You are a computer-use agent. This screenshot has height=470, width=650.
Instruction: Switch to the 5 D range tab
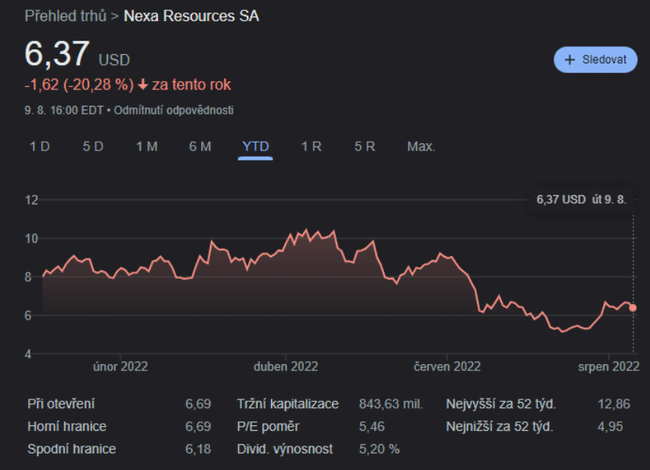[93, 146]
